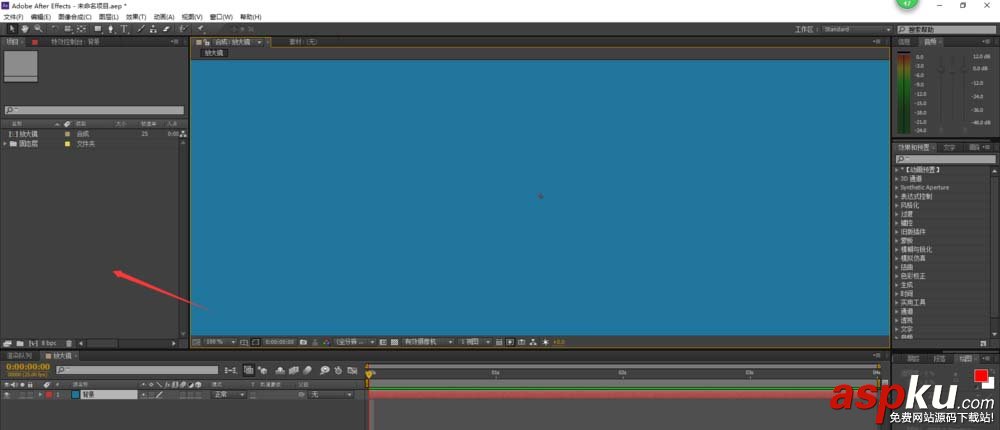Select the Brush tool
1000x430 pixels.
(141, 29)
